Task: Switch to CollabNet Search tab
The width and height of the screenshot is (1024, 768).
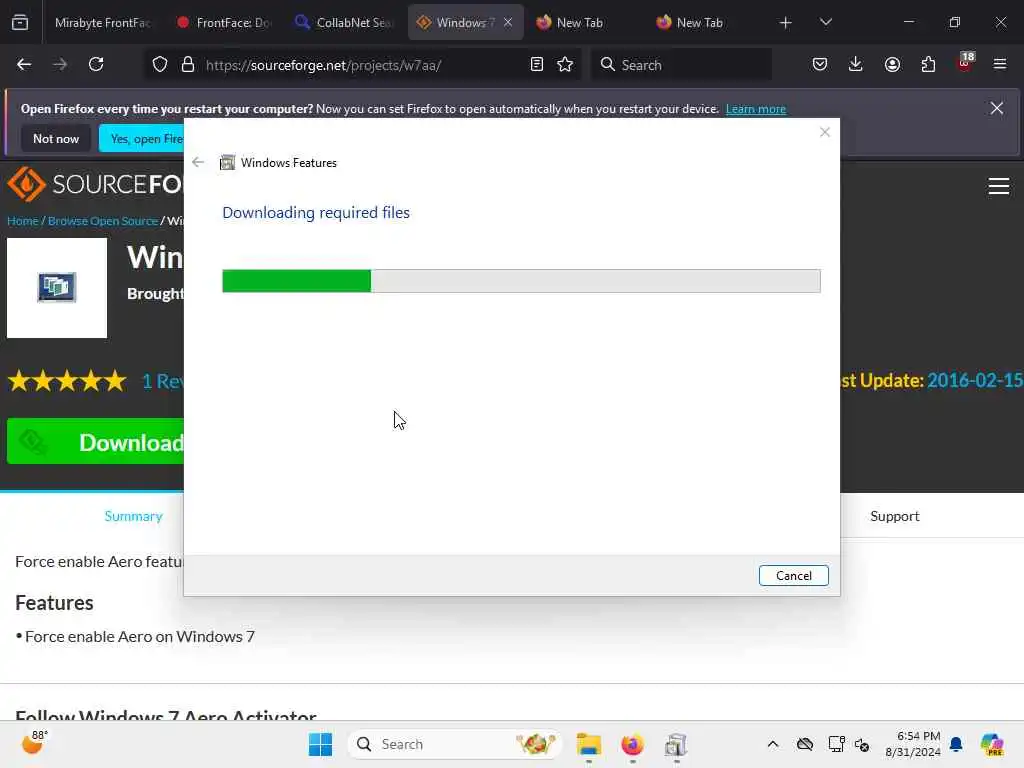Action: click(344, 23)
